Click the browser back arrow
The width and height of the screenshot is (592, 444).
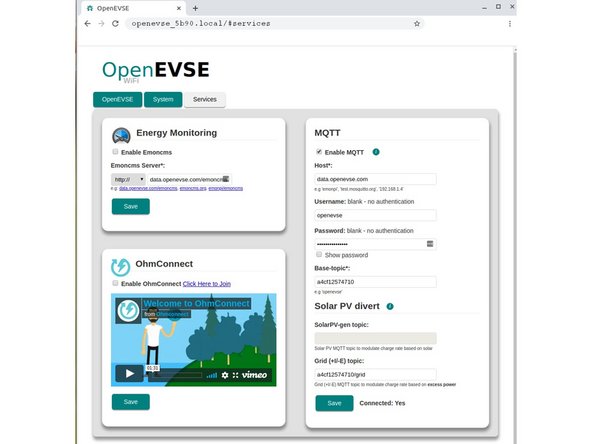coord(88,23)
